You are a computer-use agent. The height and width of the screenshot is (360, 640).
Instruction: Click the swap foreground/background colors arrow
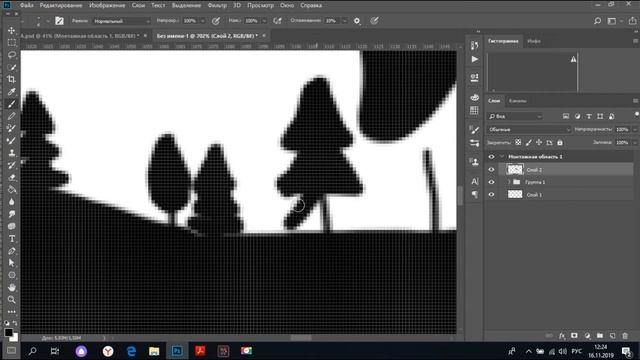pyautogui.click(x=16, y=323)
